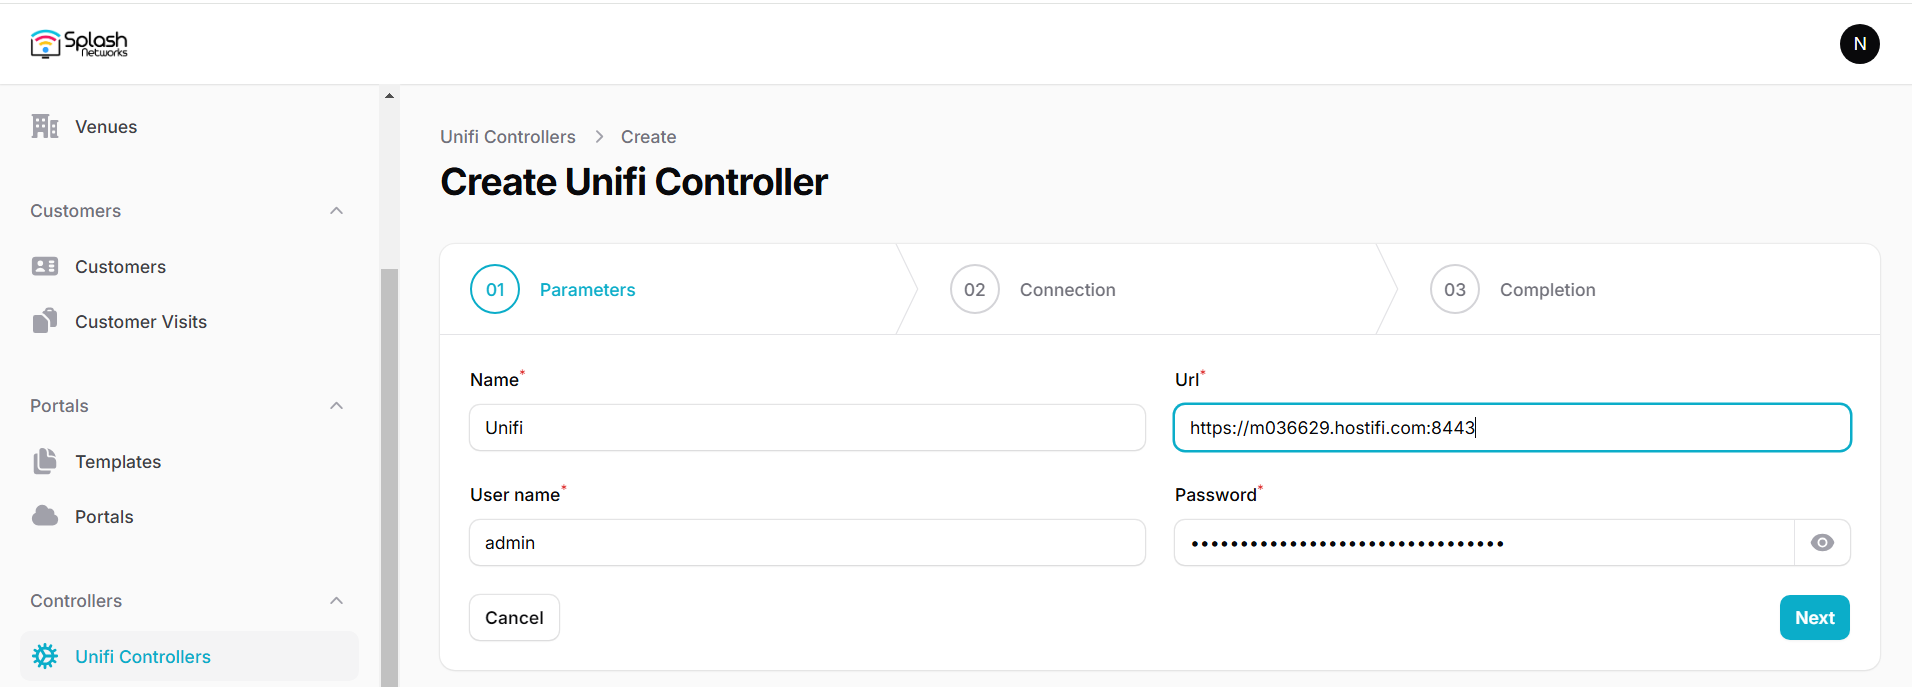Click the Customers ID card icon
This screenshot has width=1912, height=687.
tap(45, 266)
